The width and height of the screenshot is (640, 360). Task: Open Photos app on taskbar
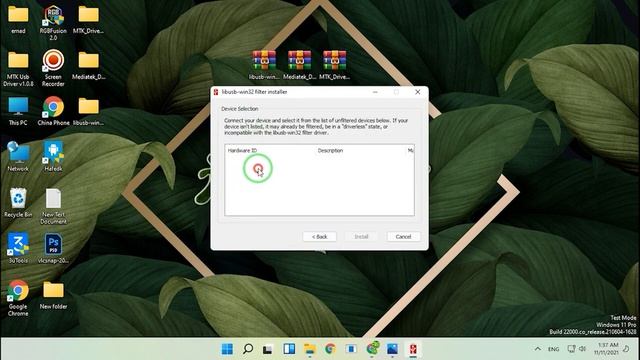tap(392, 349)
